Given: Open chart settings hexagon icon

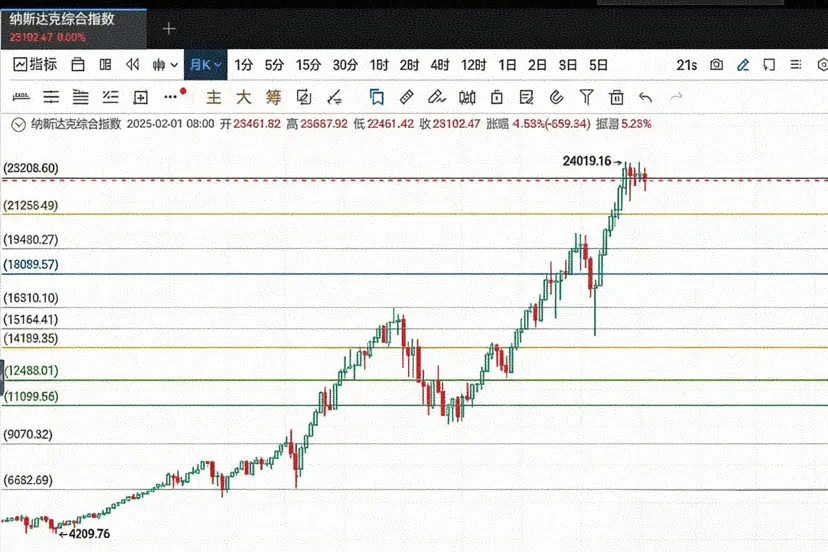Looking at the screenshot, I should tap(822, 64).
